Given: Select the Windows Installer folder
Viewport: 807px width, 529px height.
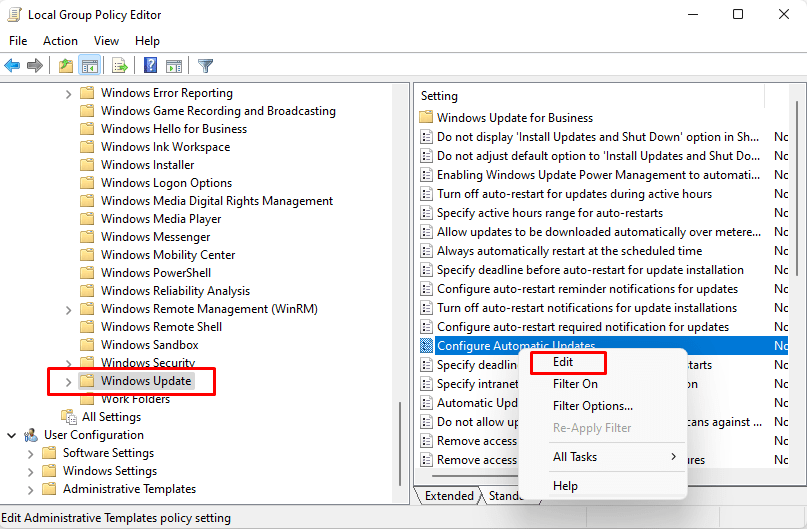Looking at the screenshot, I should tap(147, 165).
